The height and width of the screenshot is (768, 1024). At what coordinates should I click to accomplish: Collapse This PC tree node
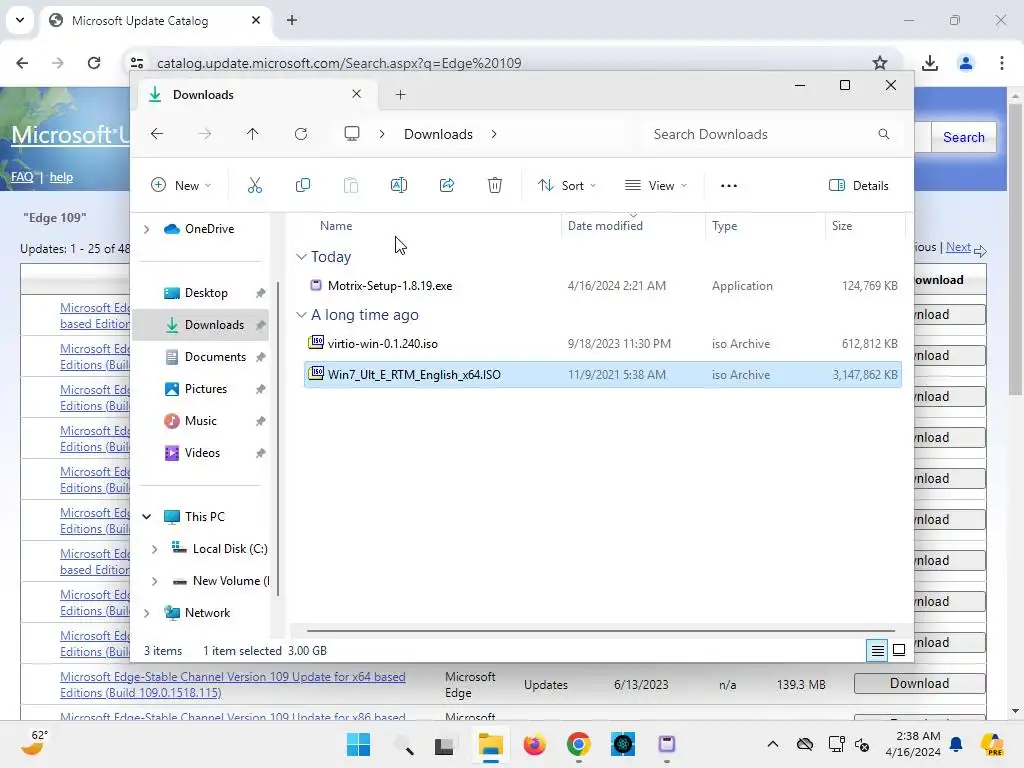tap(147, 517)
